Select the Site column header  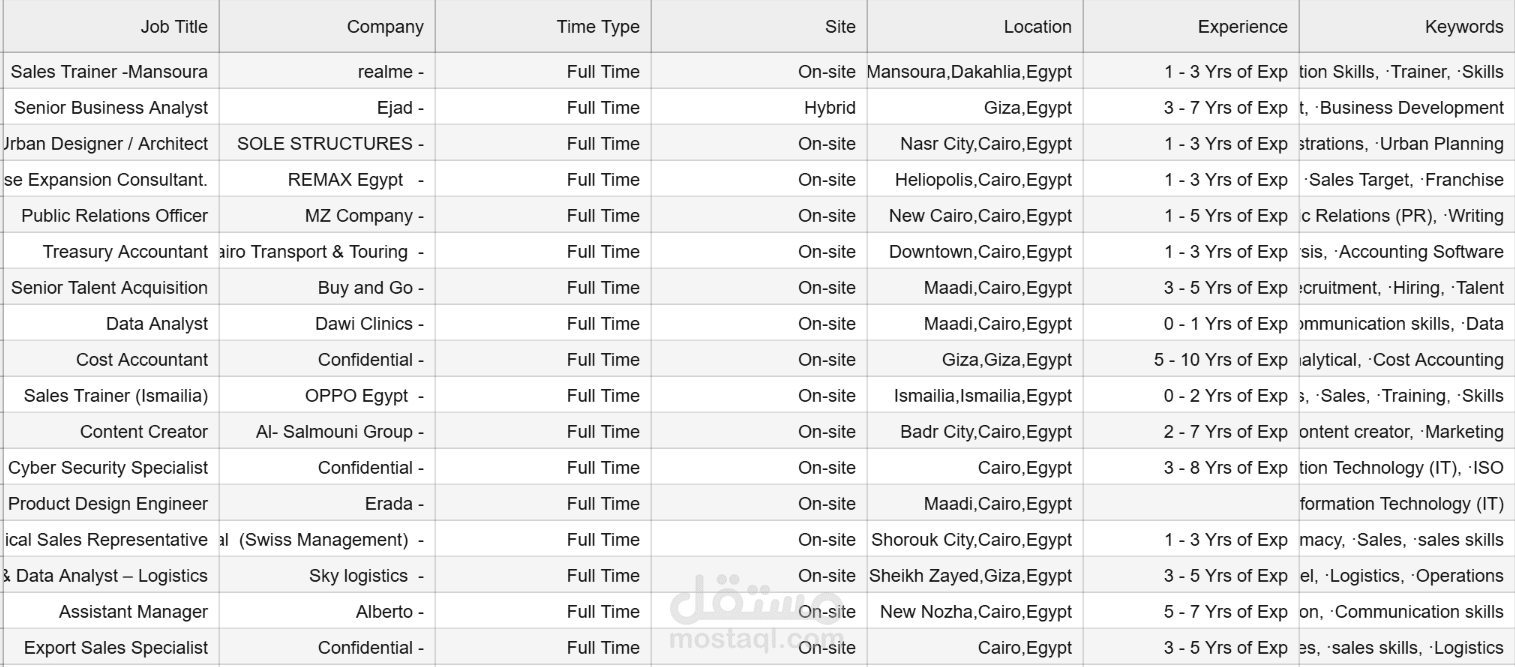tap(759, 27)
